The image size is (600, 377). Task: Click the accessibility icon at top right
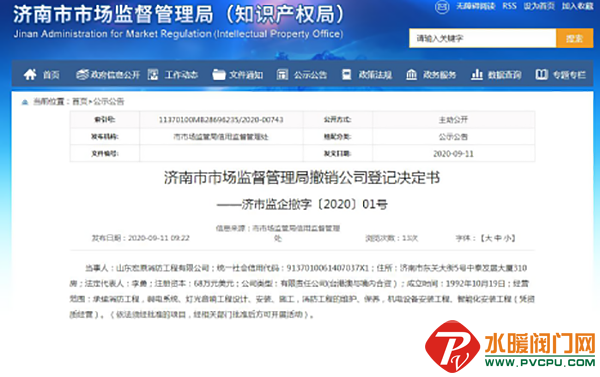(x=442, y=7)
